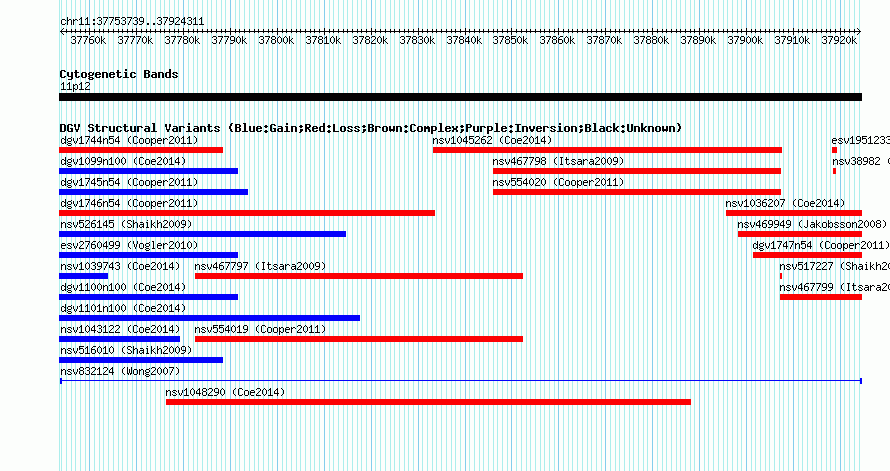Screen dimensions: 890x471
Task: Click the 37760k ruler position
Action: pyautogui.click(x=88, y=40)
